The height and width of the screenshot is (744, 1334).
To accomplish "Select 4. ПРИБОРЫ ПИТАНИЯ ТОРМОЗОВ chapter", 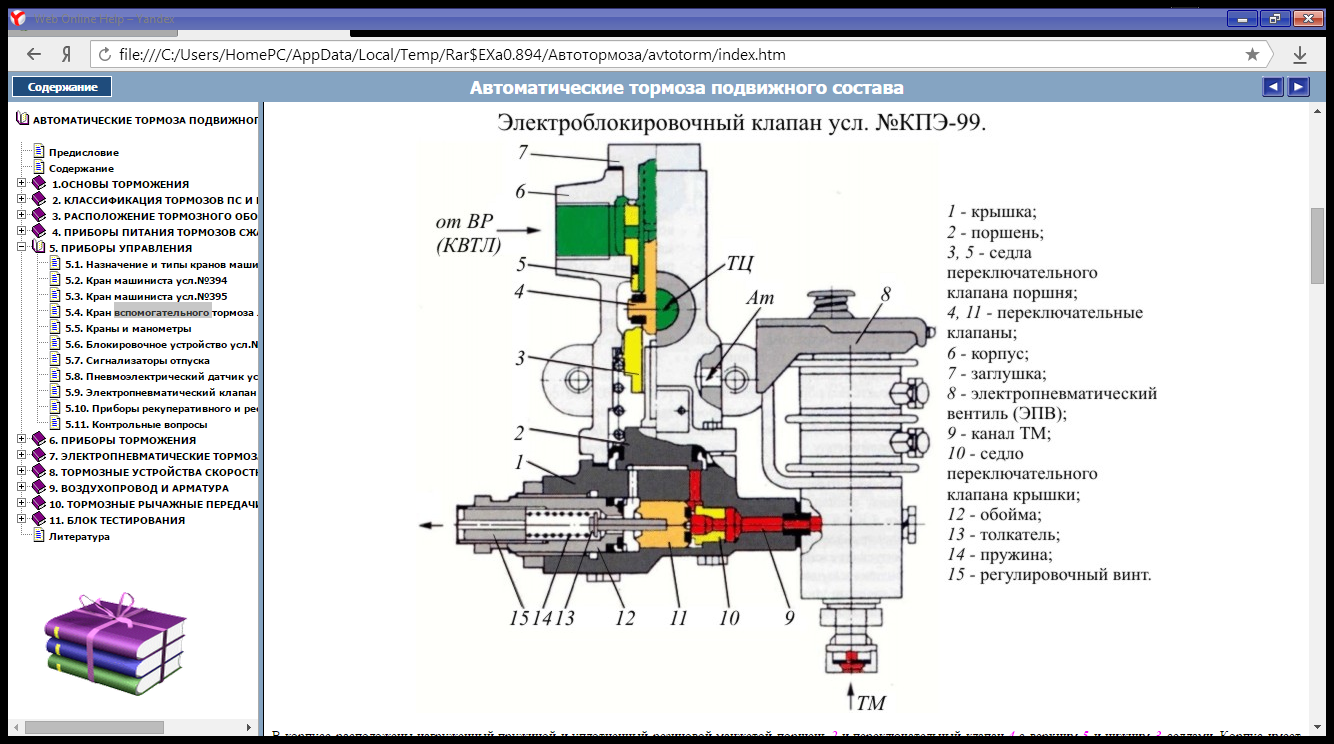I will [155, 232].
